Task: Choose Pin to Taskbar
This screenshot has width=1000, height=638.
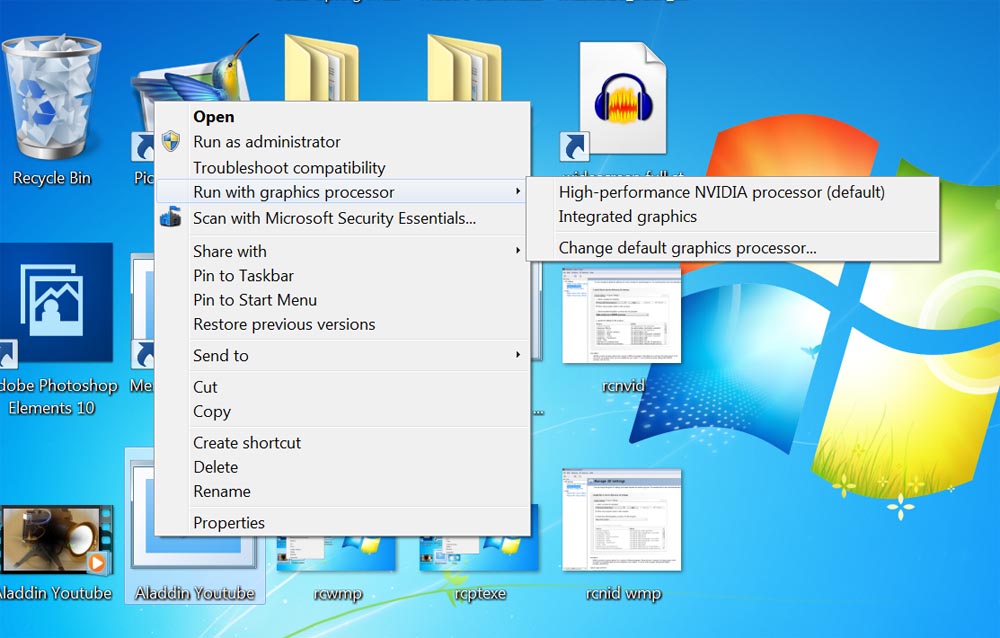Action: (x=342, y=276)
